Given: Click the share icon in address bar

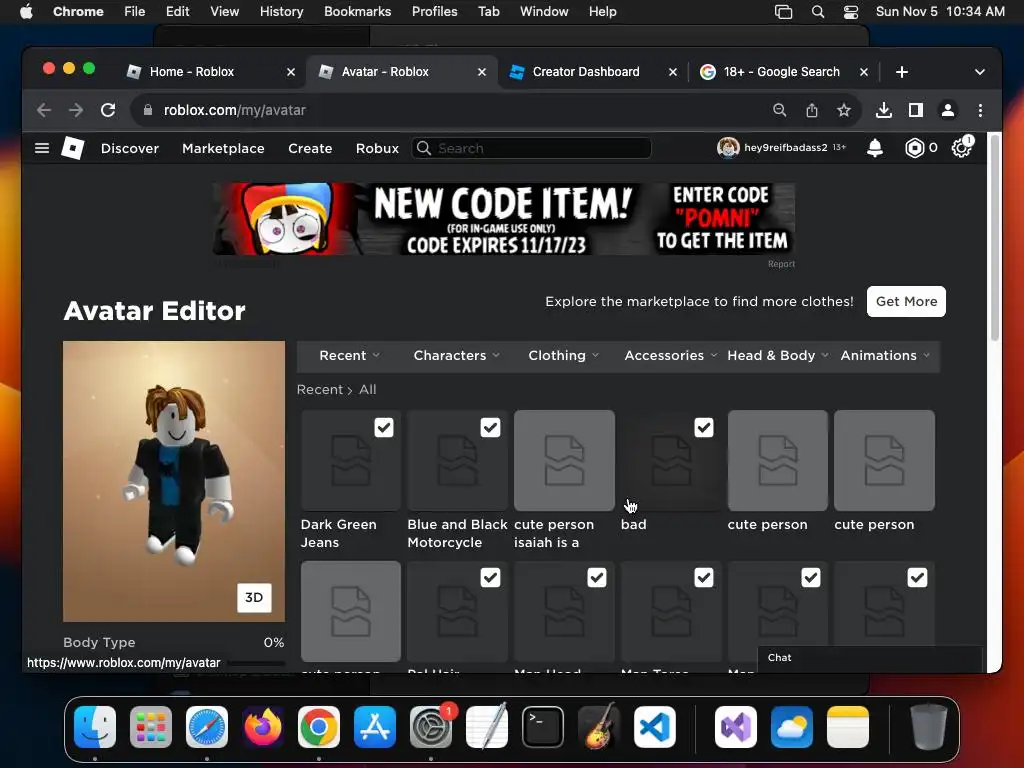Looking at the screenshot, I should click(x=812, y=110).
